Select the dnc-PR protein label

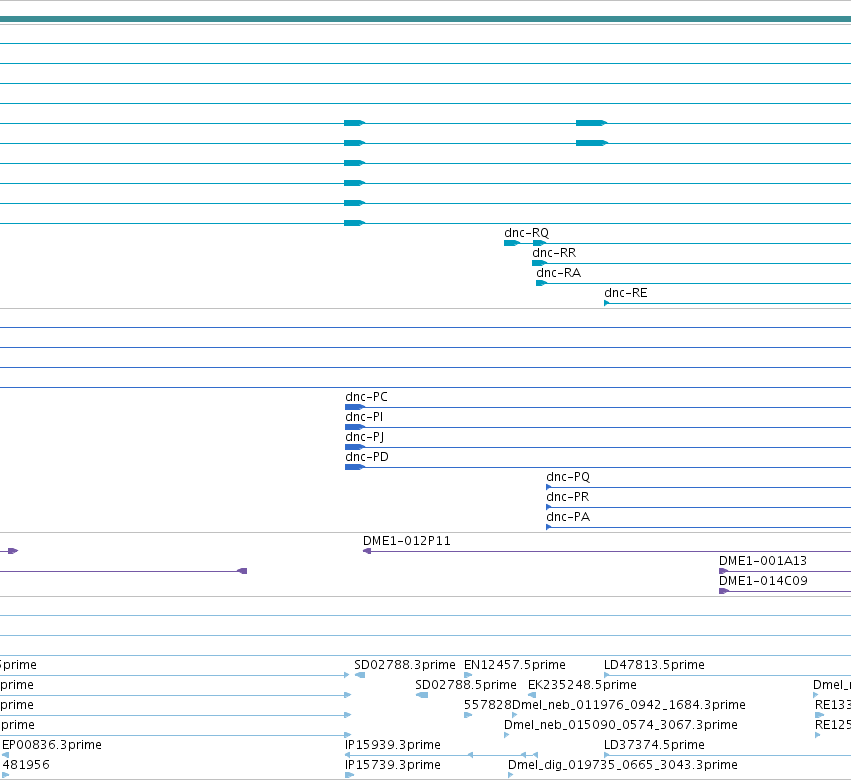coord(568,497)
